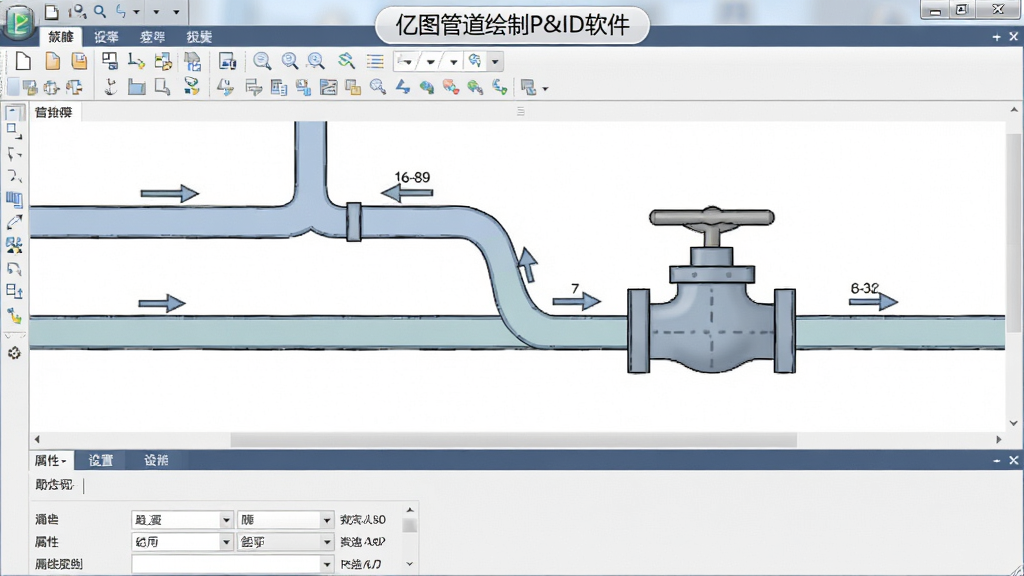Open the first combo box in 属性 row
The height and width of the screenshot is (576, 1024).
point(182,542)
